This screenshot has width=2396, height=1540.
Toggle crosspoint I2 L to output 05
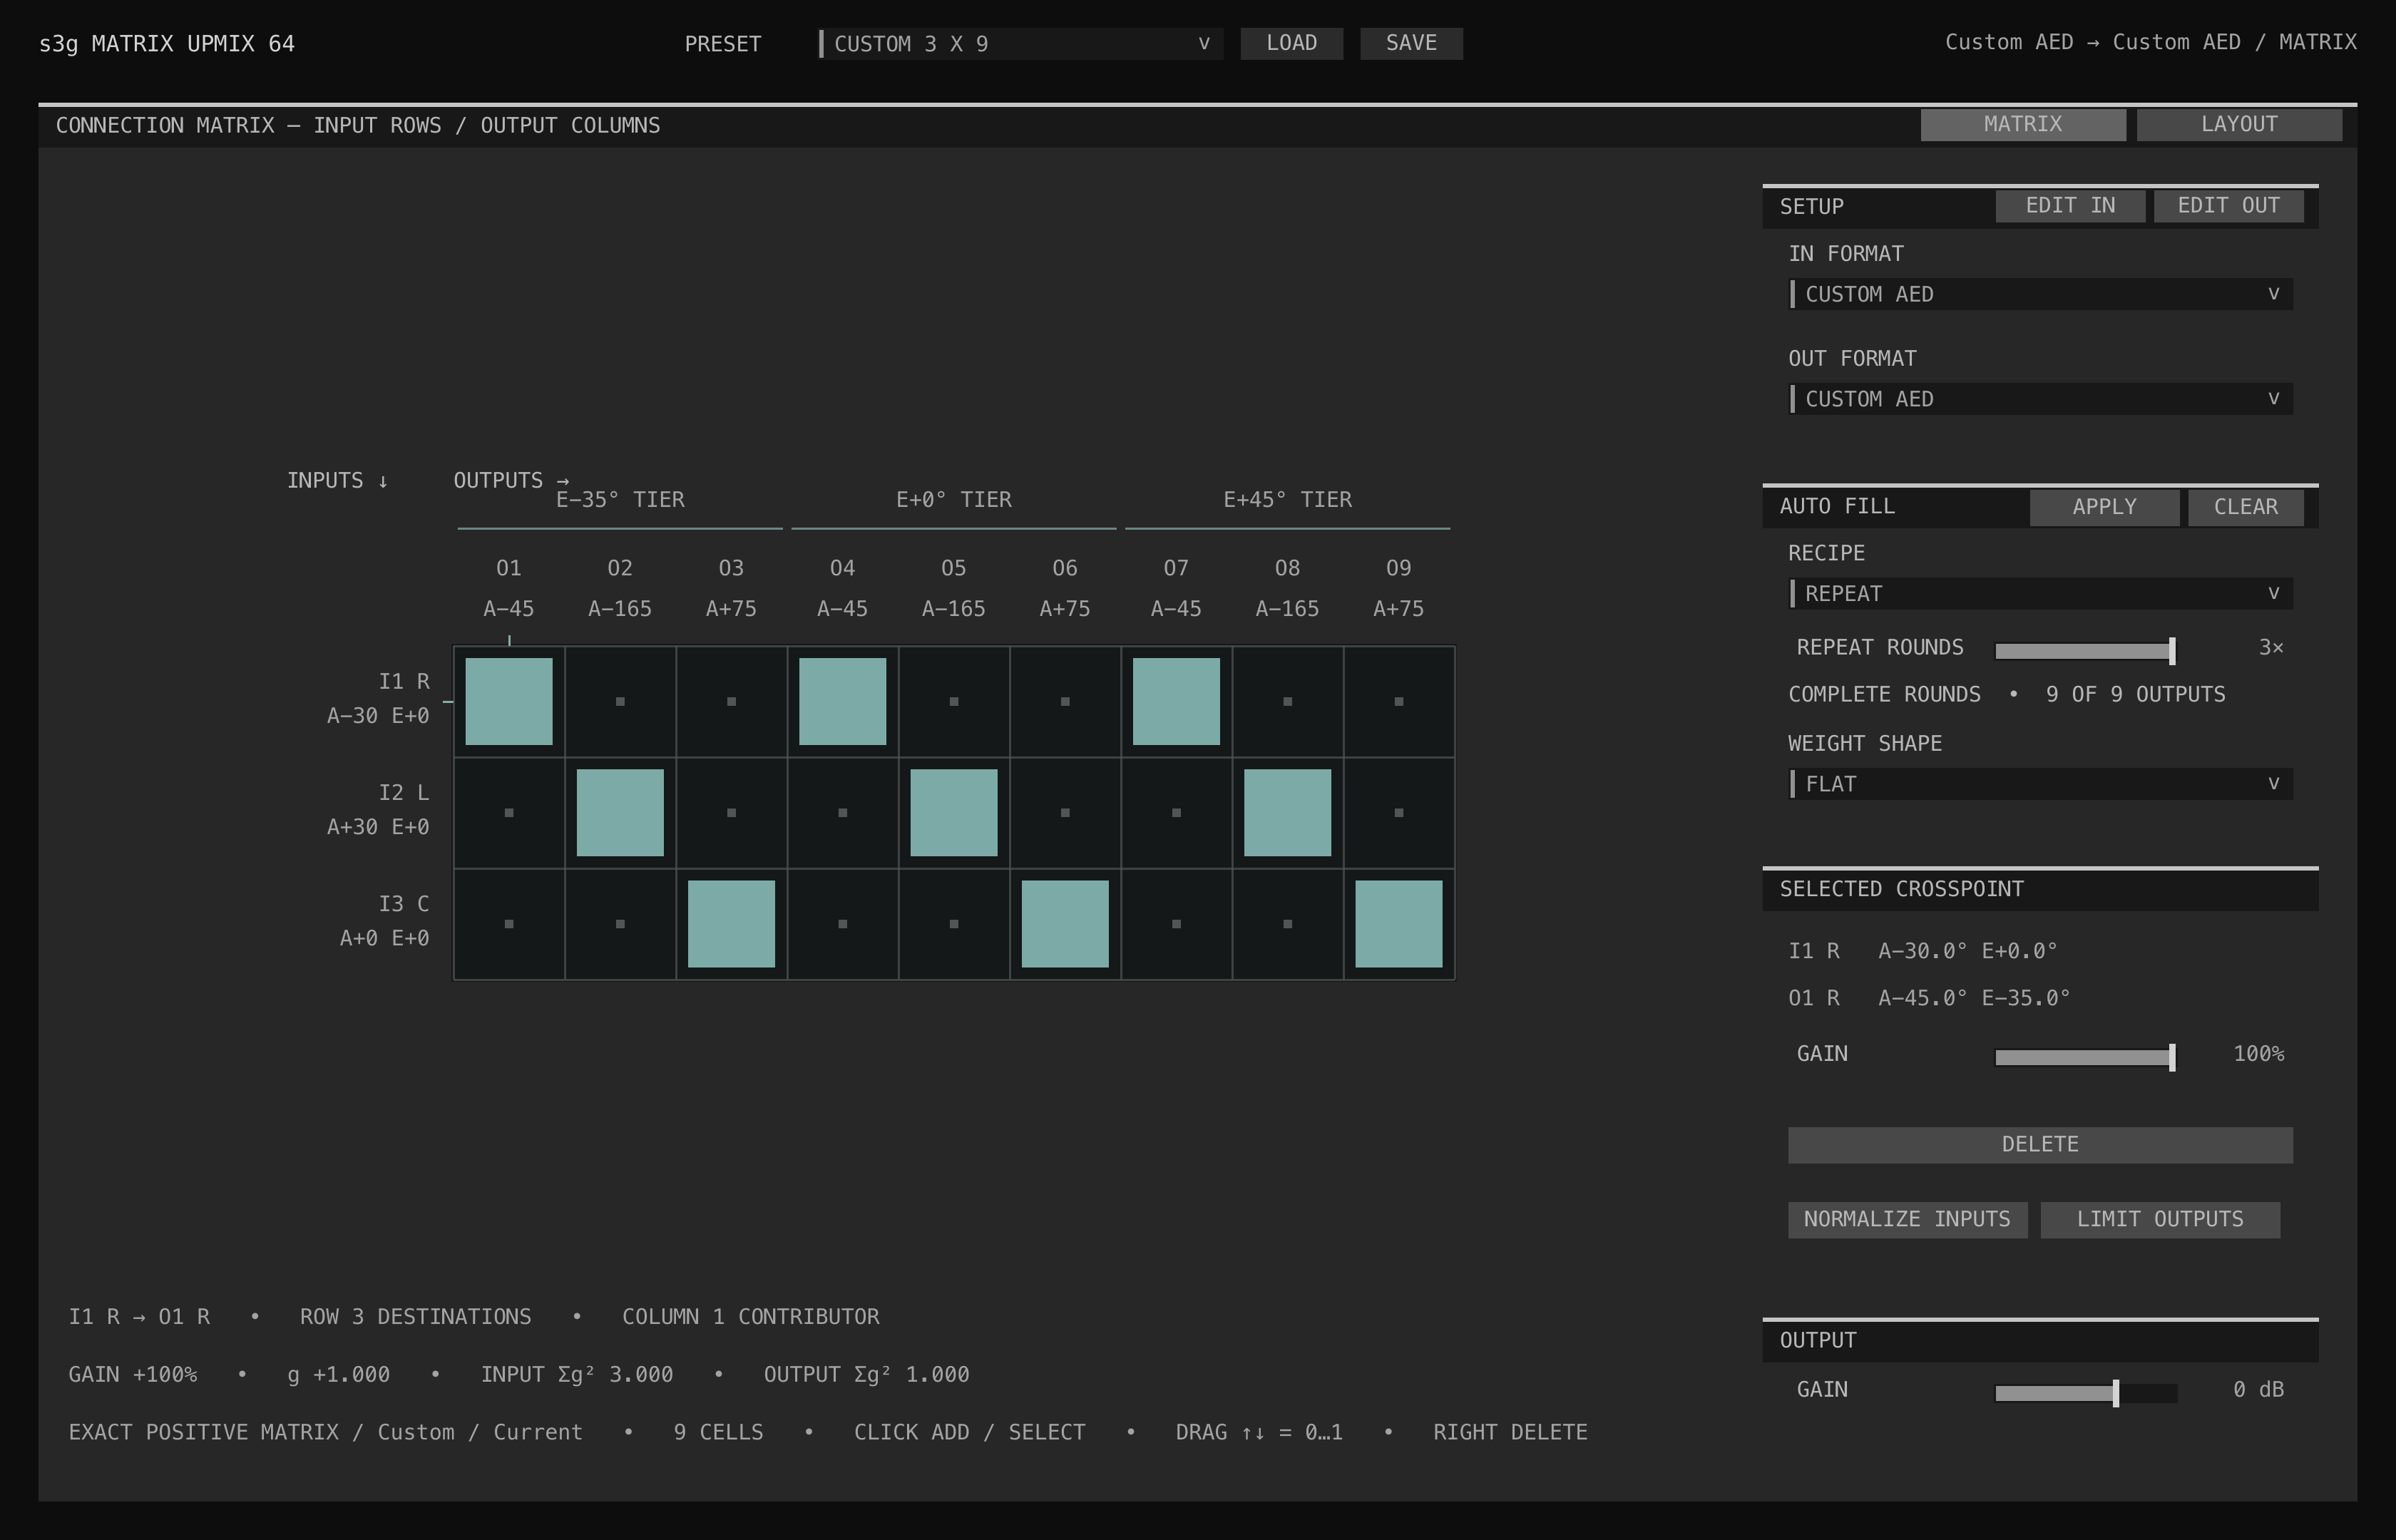[954, 812]
